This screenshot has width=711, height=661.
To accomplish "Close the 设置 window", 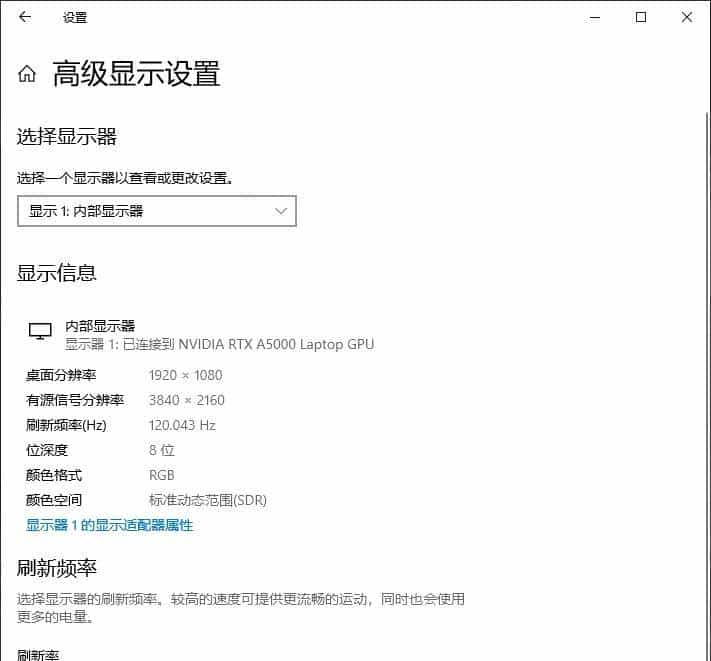I will (687, 17).
